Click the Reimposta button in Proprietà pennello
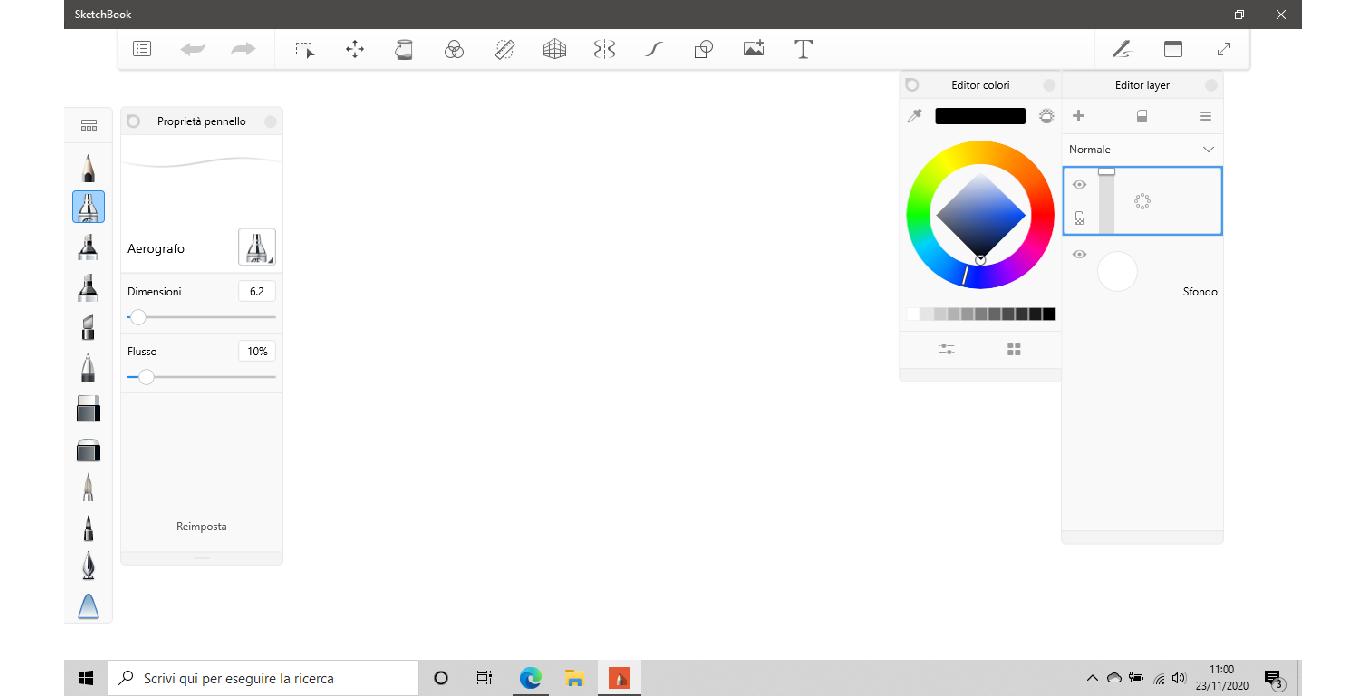The image size is (1366, 696). [200, 525]
